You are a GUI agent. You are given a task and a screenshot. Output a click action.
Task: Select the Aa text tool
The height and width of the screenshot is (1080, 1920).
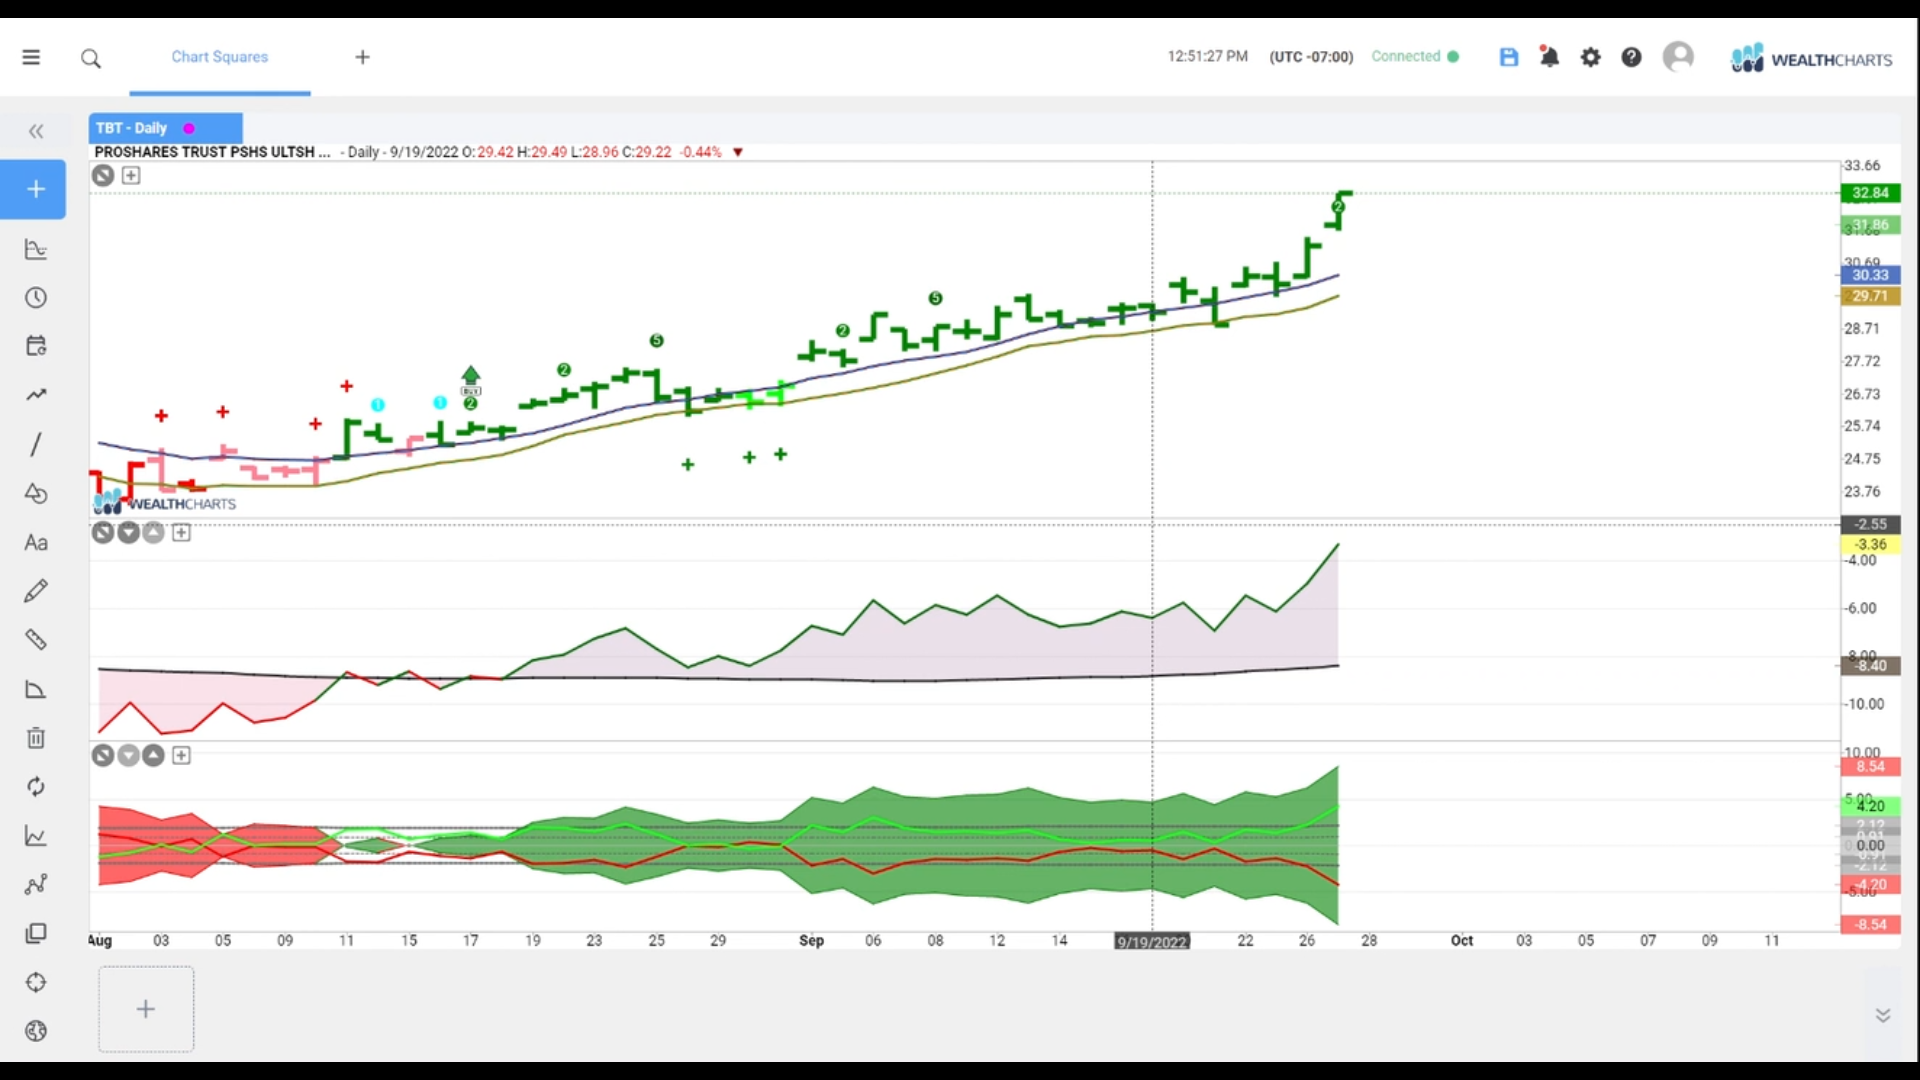36,542
